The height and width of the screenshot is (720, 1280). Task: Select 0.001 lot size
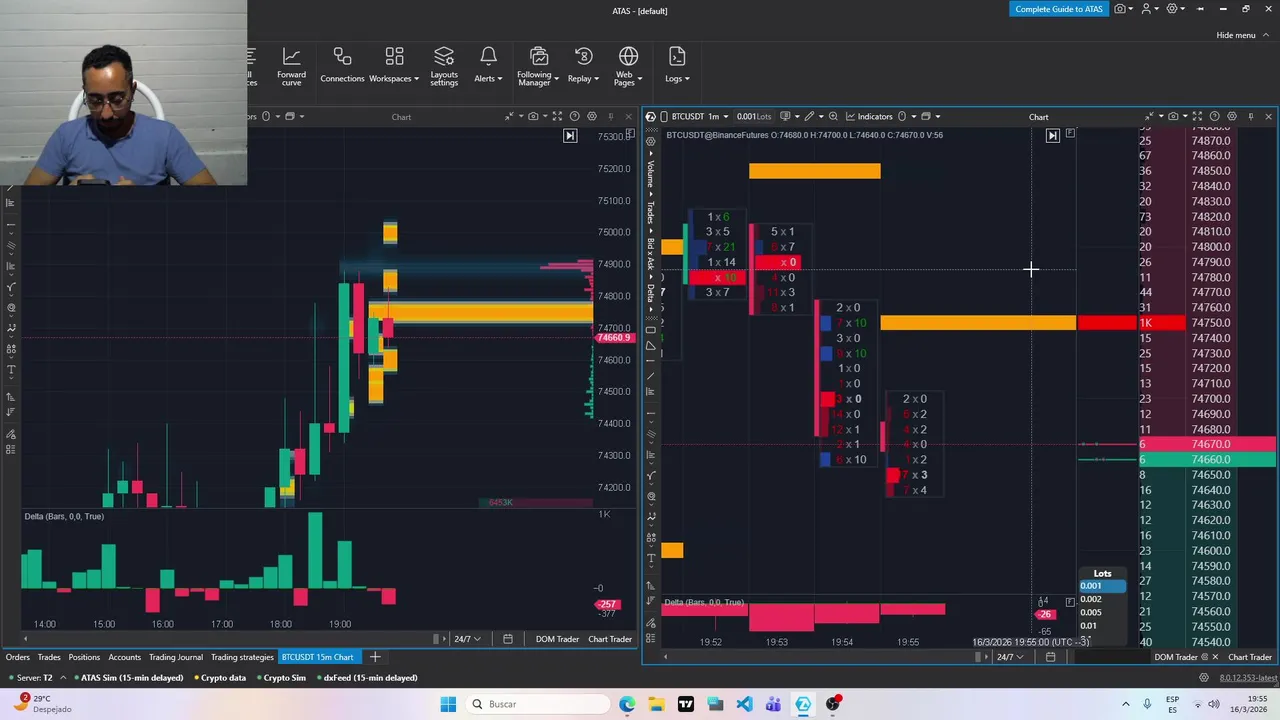[x=1102, y=586]
